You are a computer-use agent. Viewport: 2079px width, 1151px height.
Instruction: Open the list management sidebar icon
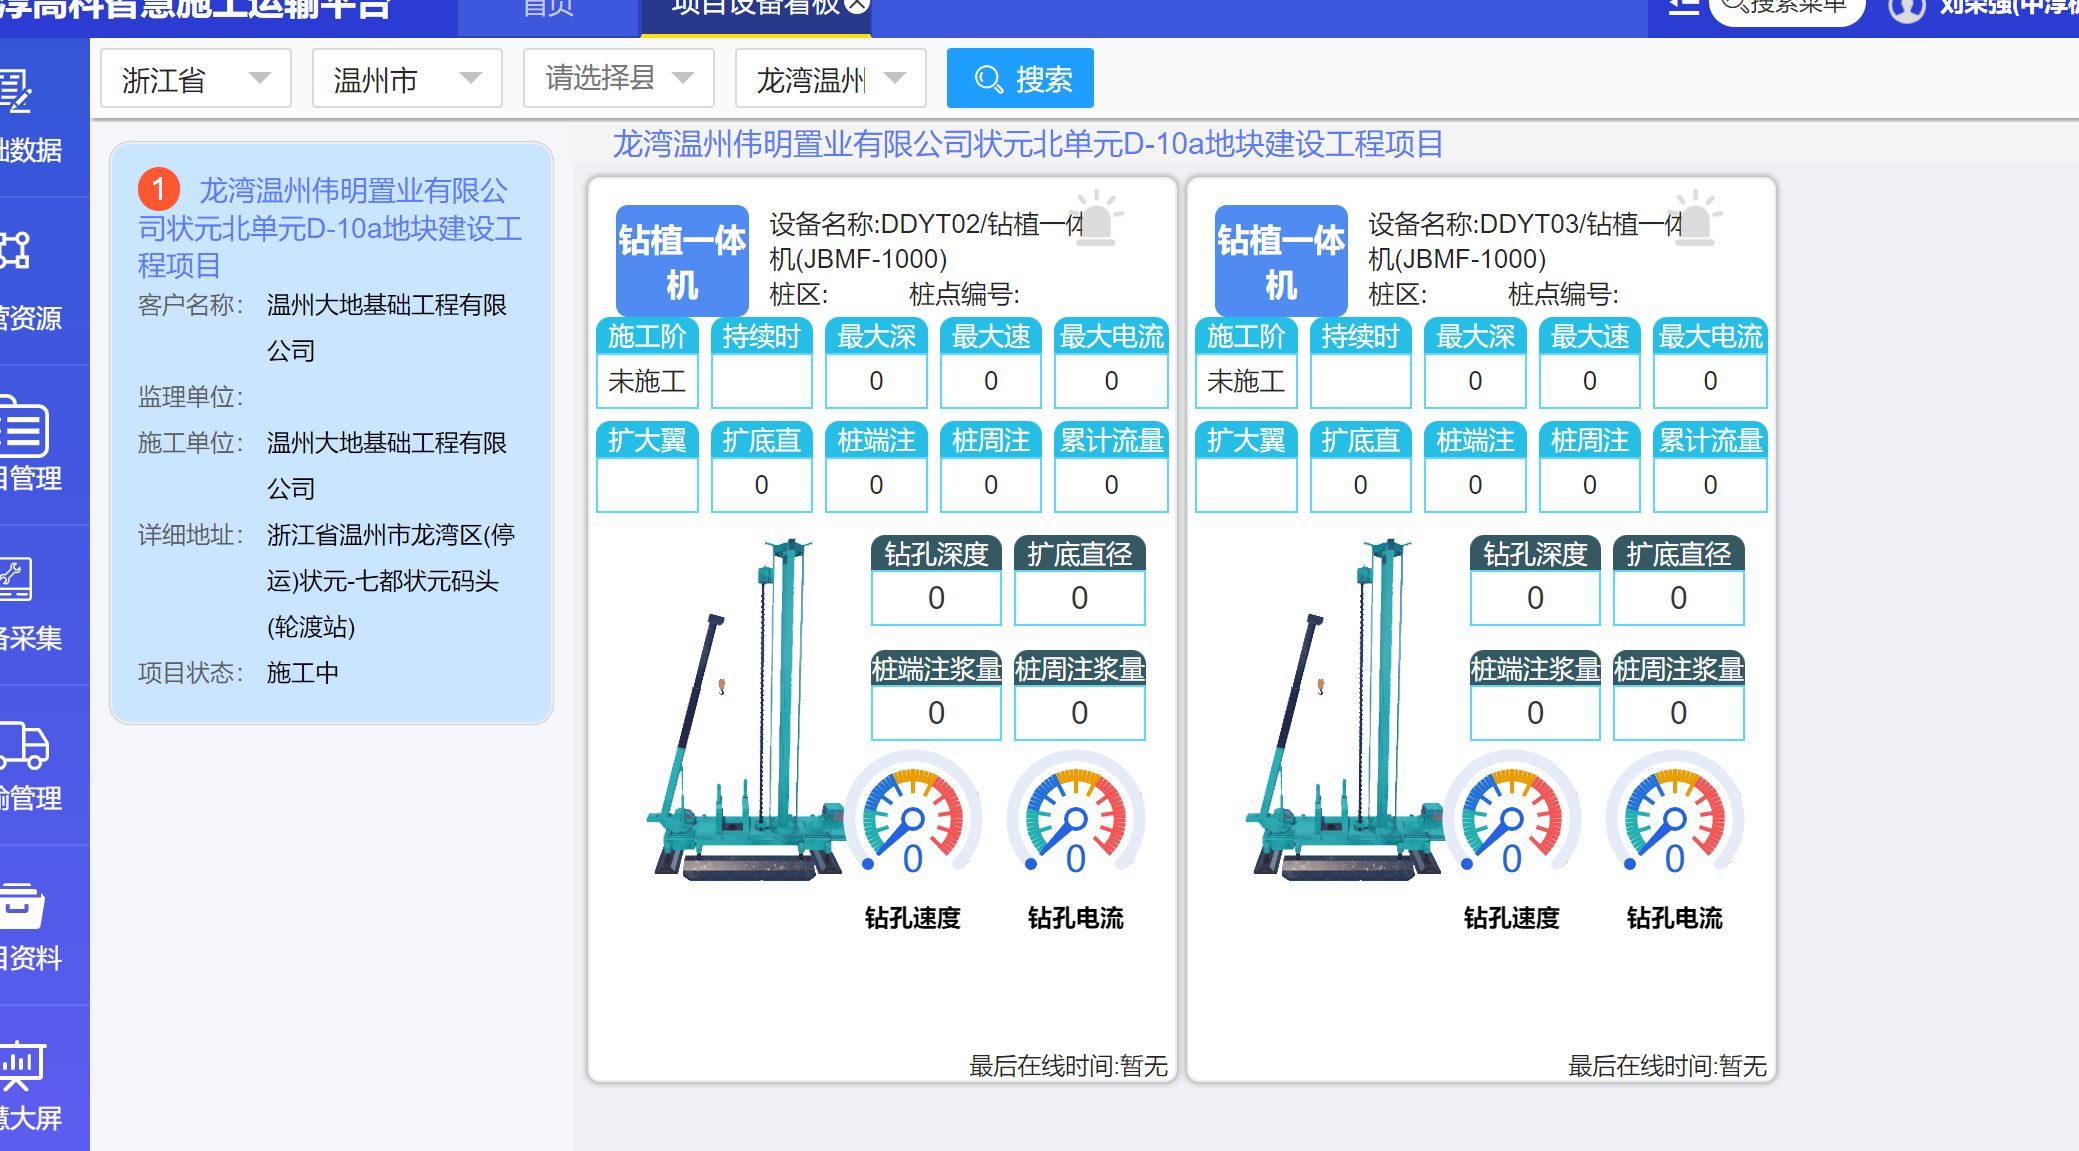(22, 428)
